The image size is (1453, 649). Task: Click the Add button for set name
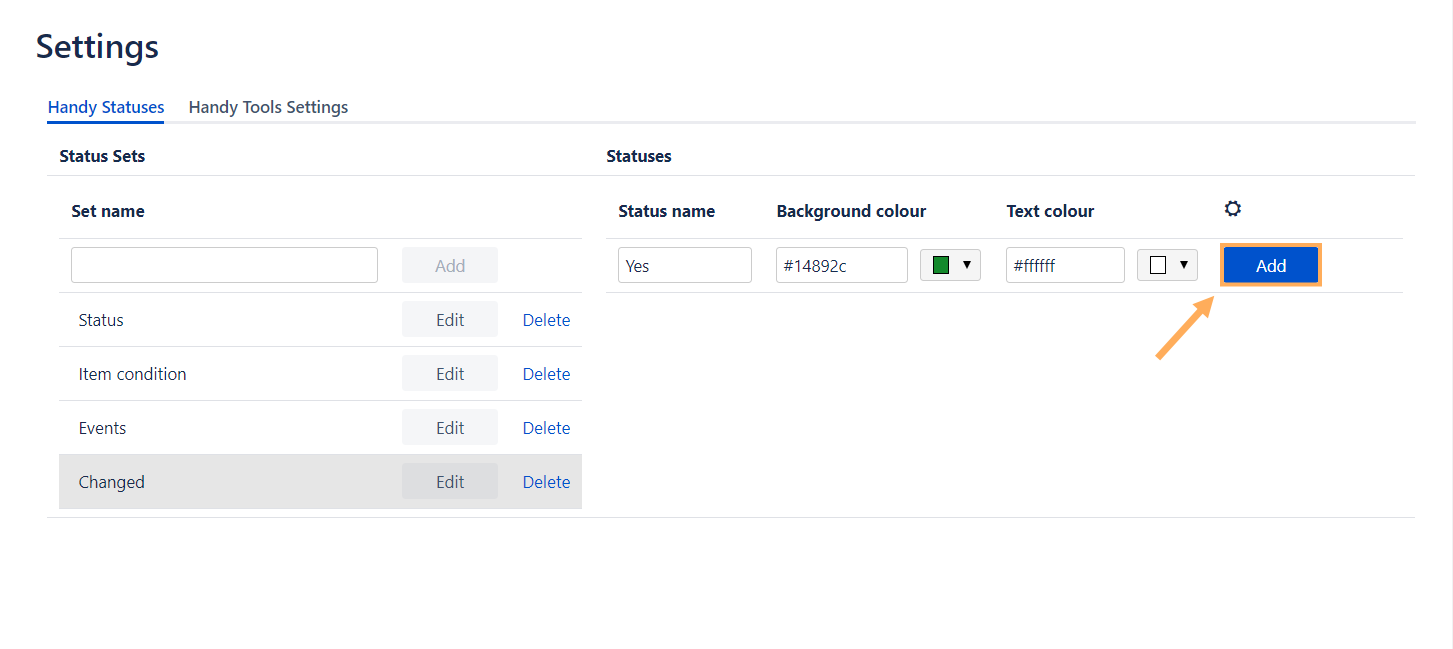click(x=450, y=265)
